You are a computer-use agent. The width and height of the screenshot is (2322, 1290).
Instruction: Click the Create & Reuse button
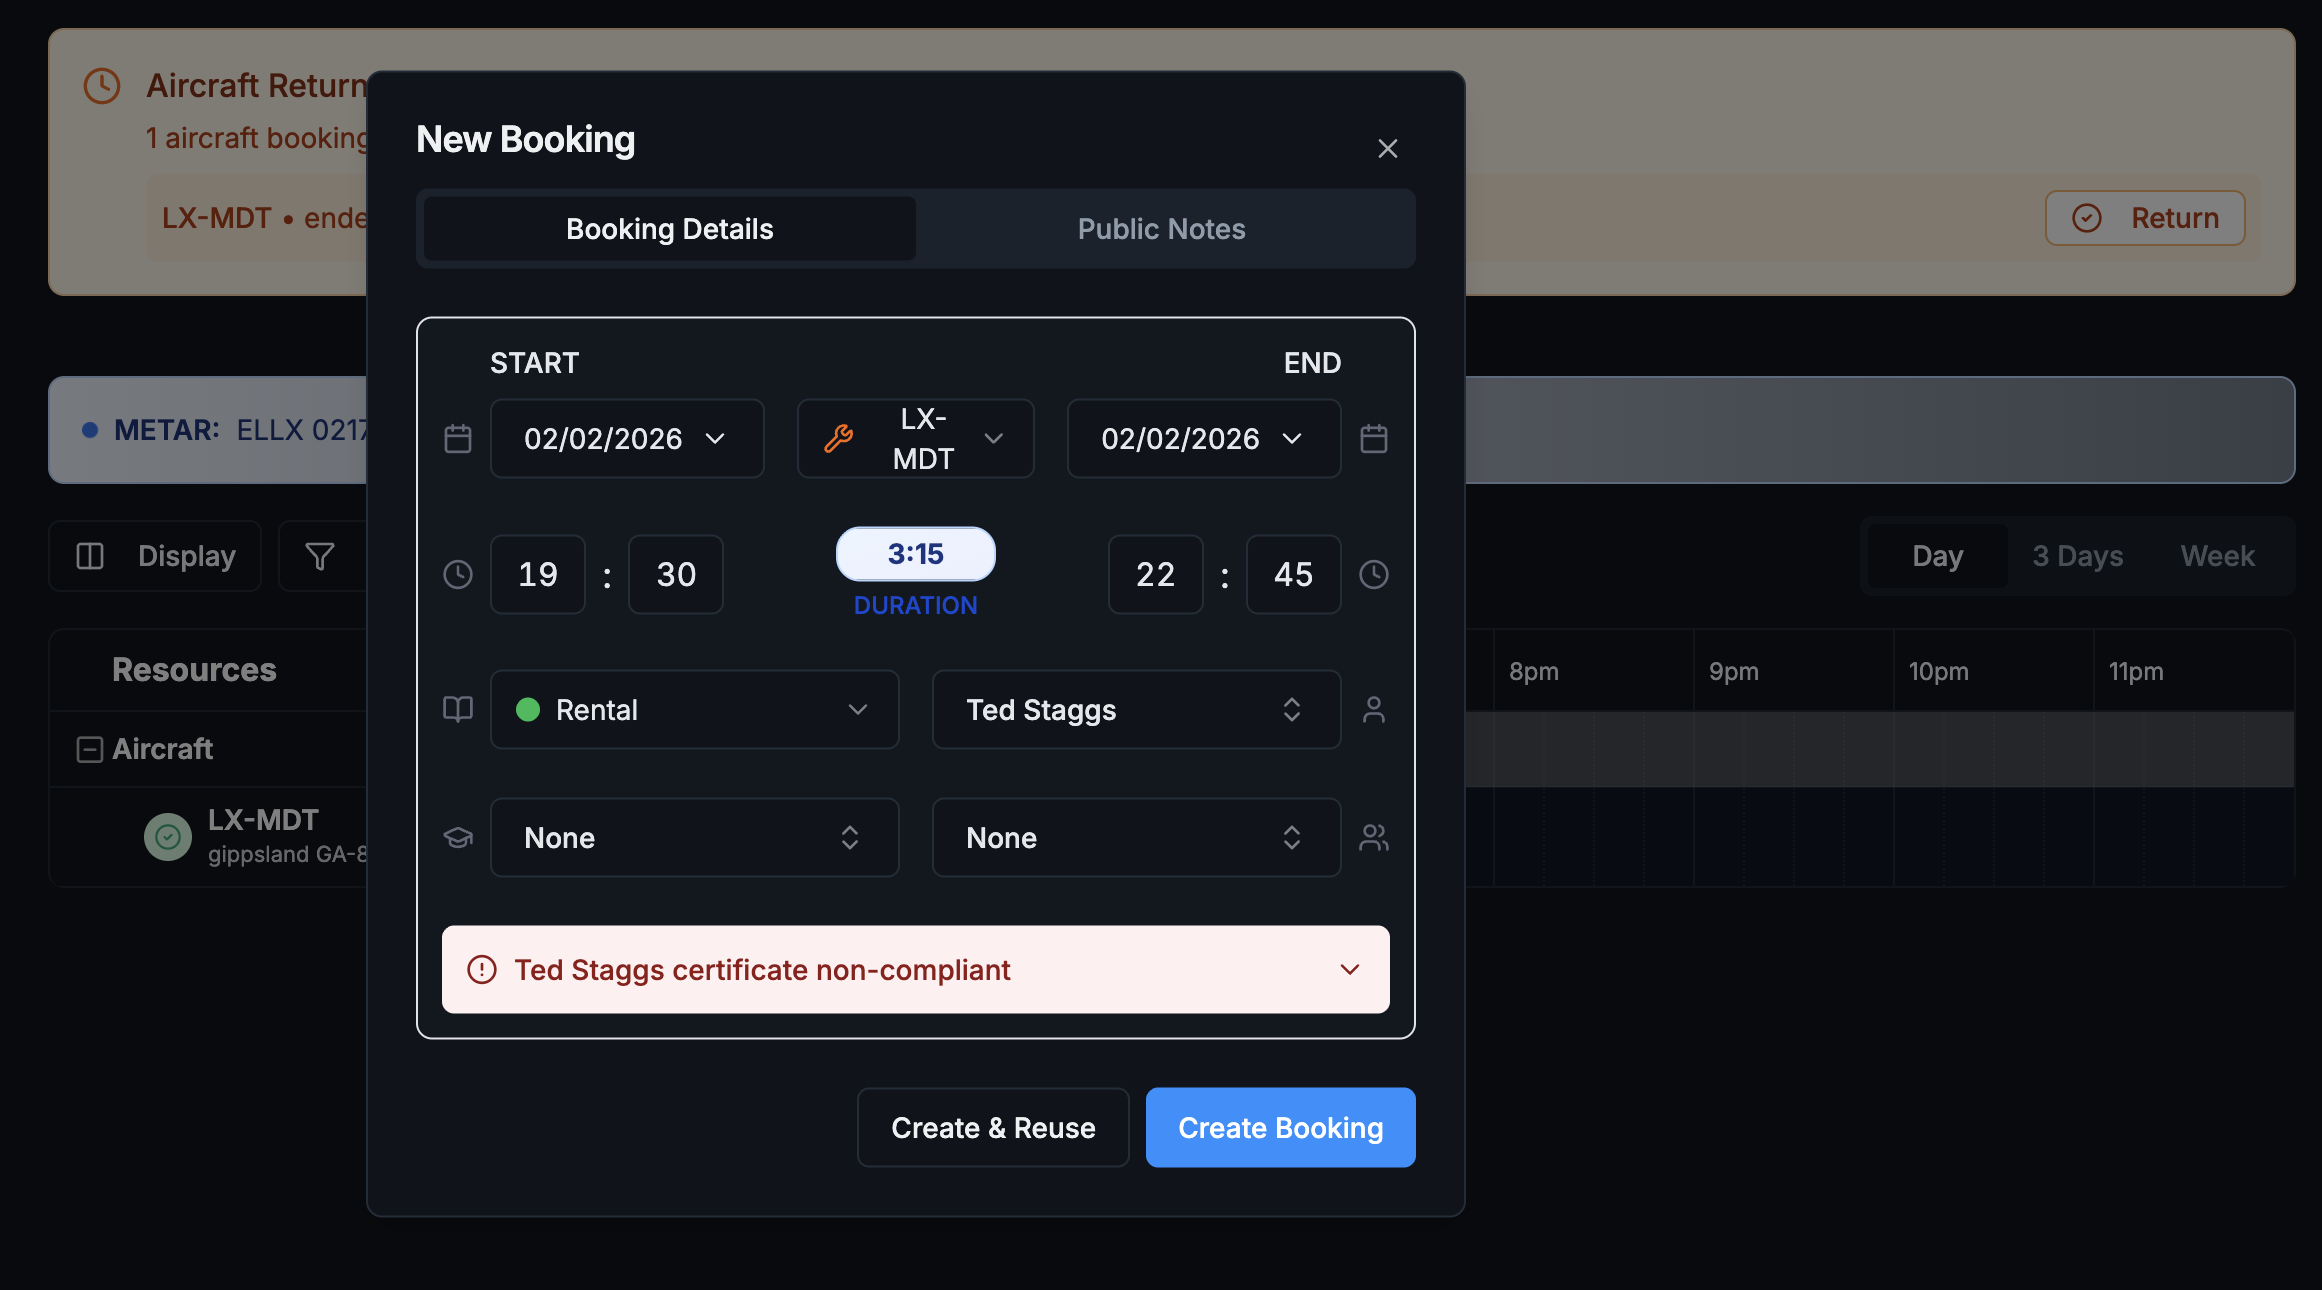[x=993, y=1127]
